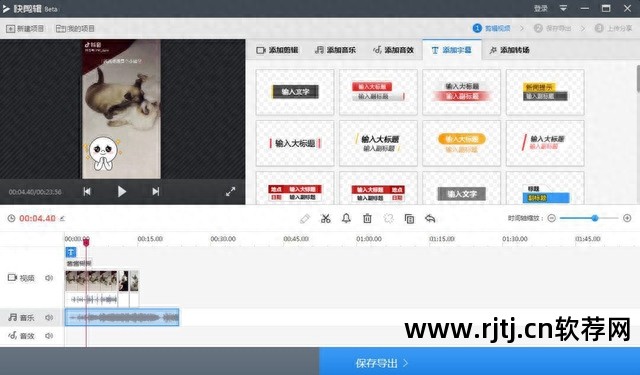
Task: Click the 00:15.00 mark on ruler
Action: pyautogui.click(x=150, y=239)
